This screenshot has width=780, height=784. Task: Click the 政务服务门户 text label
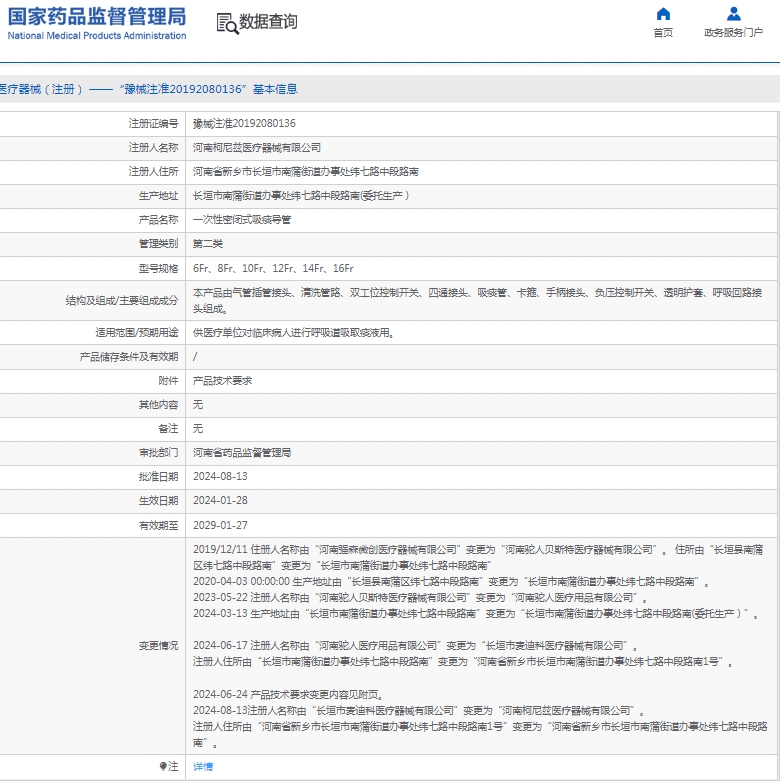tap(734, 32)
